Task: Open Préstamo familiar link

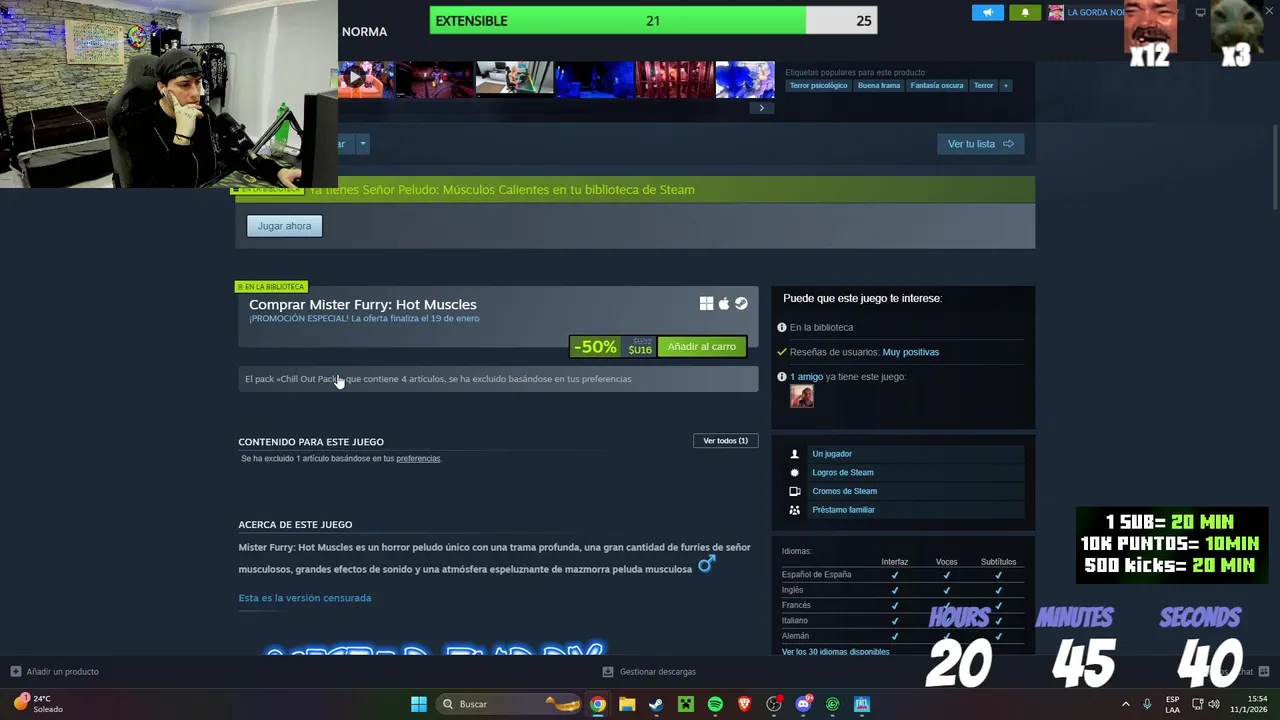Action: tap(843, 510)
